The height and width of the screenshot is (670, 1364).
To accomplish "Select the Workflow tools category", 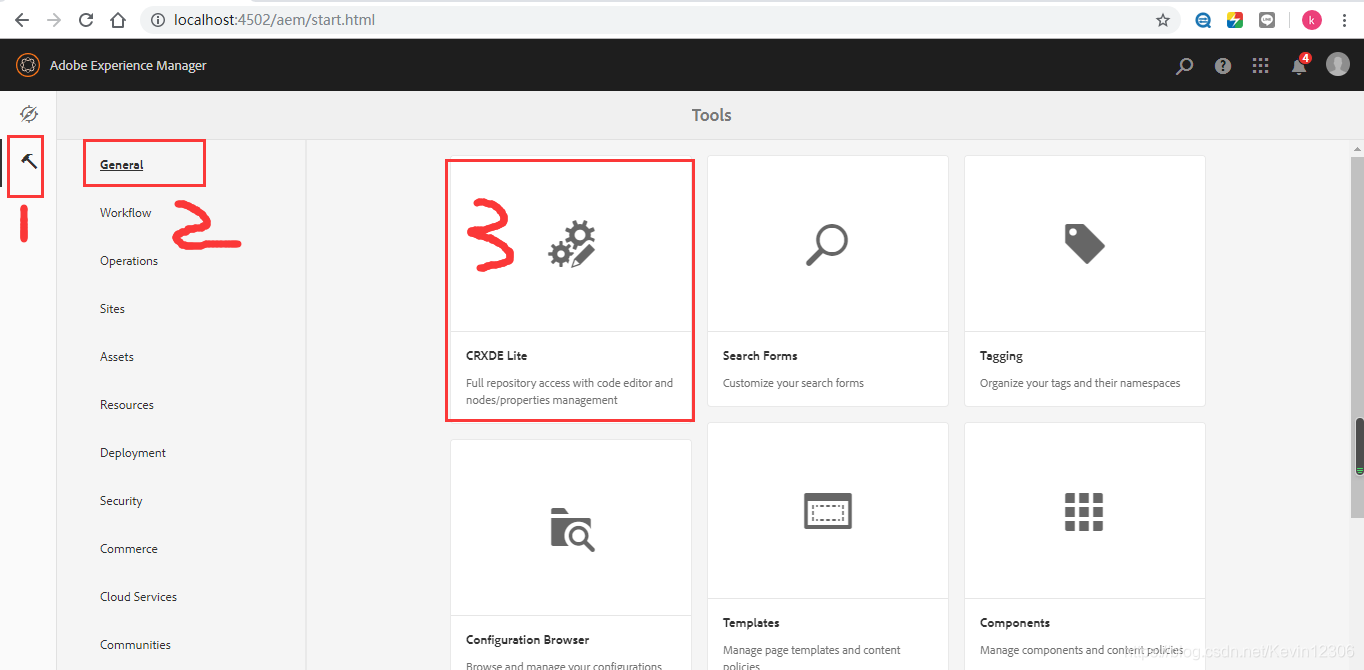I will tap(126, 213).
